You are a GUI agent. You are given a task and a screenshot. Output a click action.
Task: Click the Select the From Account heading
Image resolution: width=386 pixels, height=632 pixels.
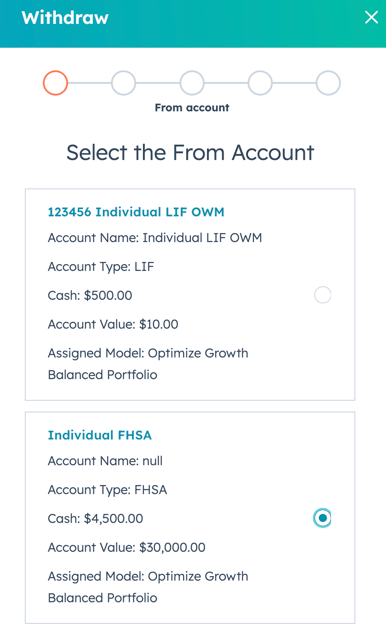point(190,153)
